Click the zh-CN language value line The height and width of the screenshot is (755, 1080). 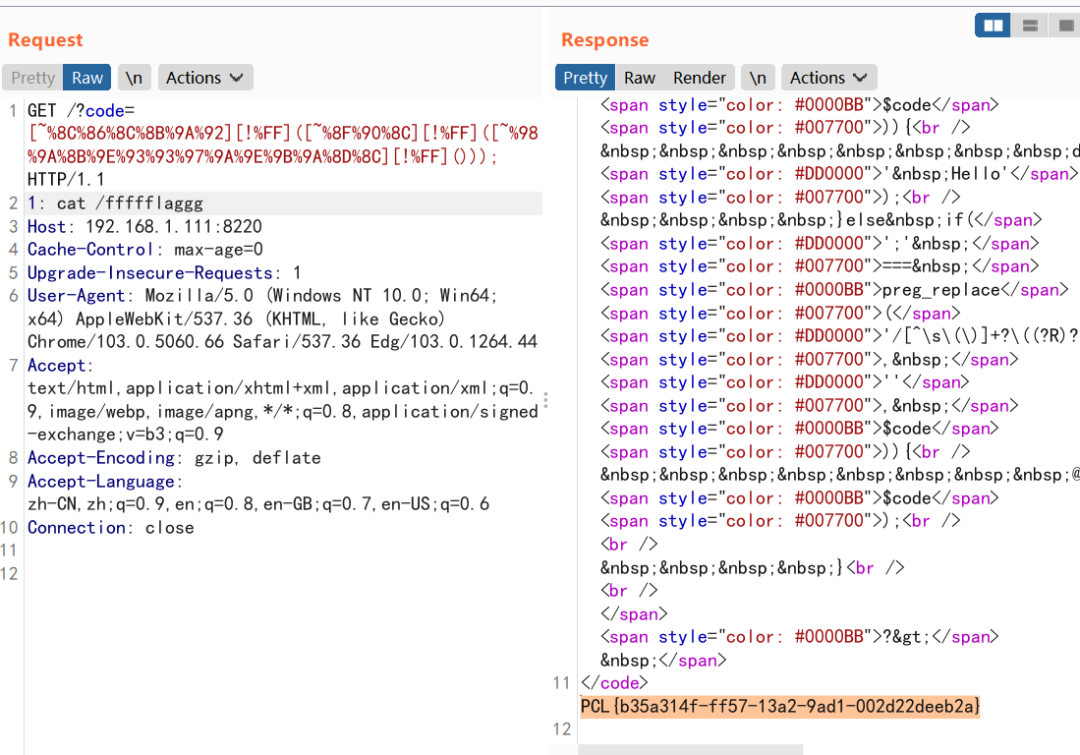click(258, 504)
